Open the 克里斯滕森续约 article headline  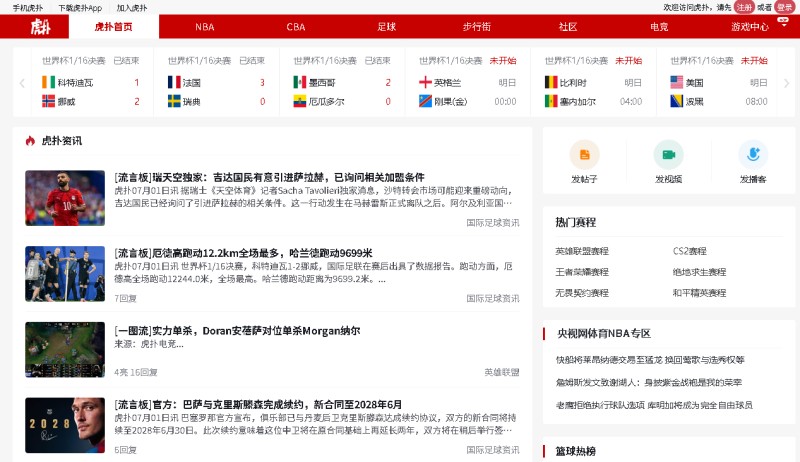(258, 404)
